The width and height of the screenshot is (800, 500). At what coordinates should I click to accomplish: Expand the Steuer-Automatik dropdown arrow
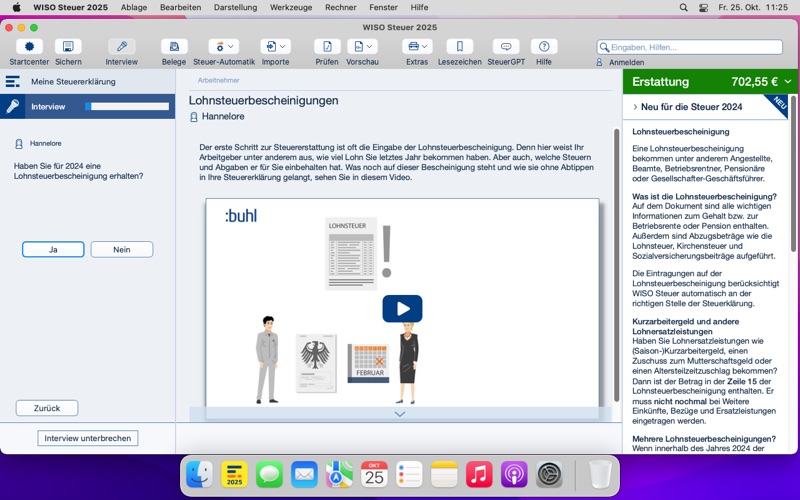(x=231, y=47)
